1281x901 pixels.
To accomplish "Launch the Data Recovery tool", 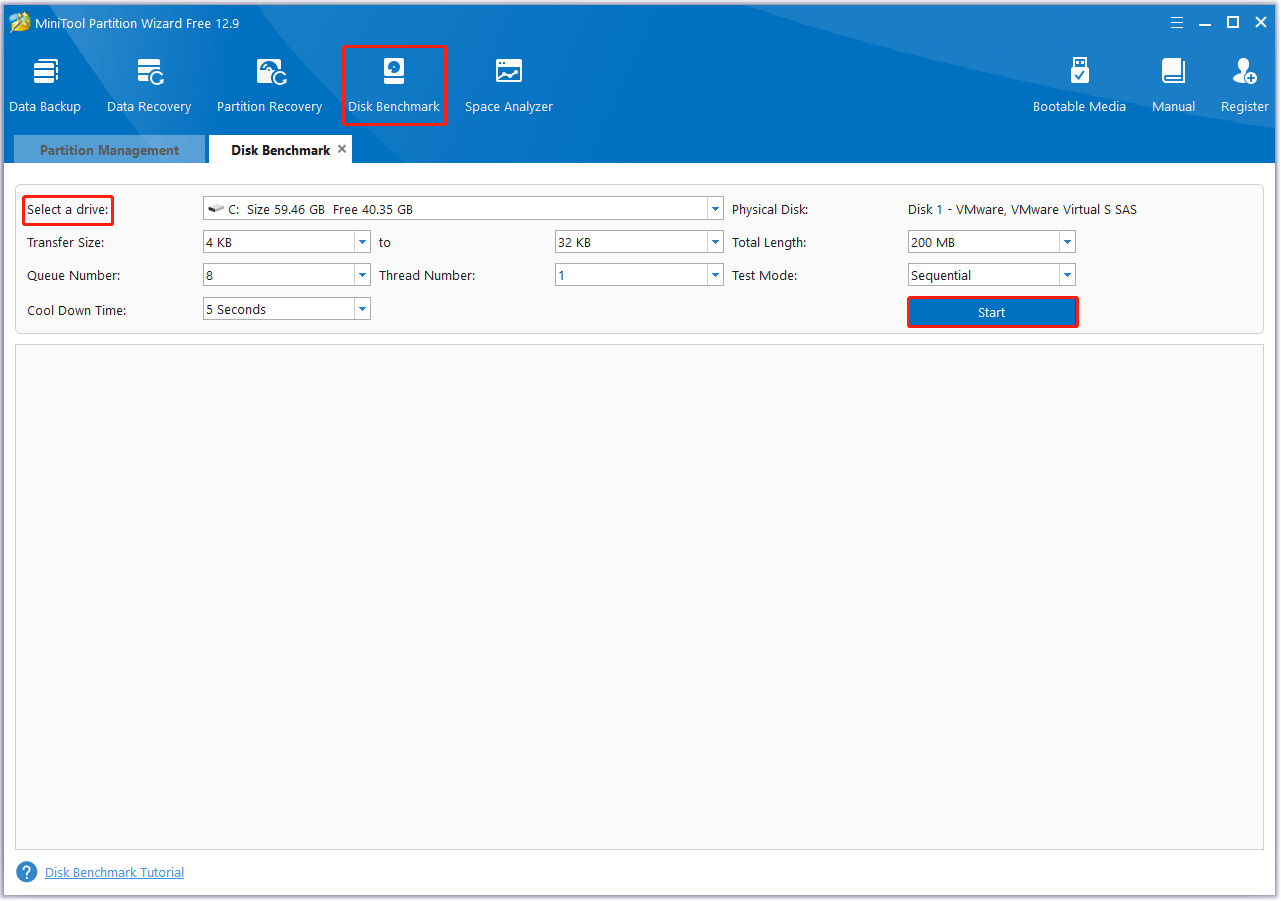I will click(149, 85).
